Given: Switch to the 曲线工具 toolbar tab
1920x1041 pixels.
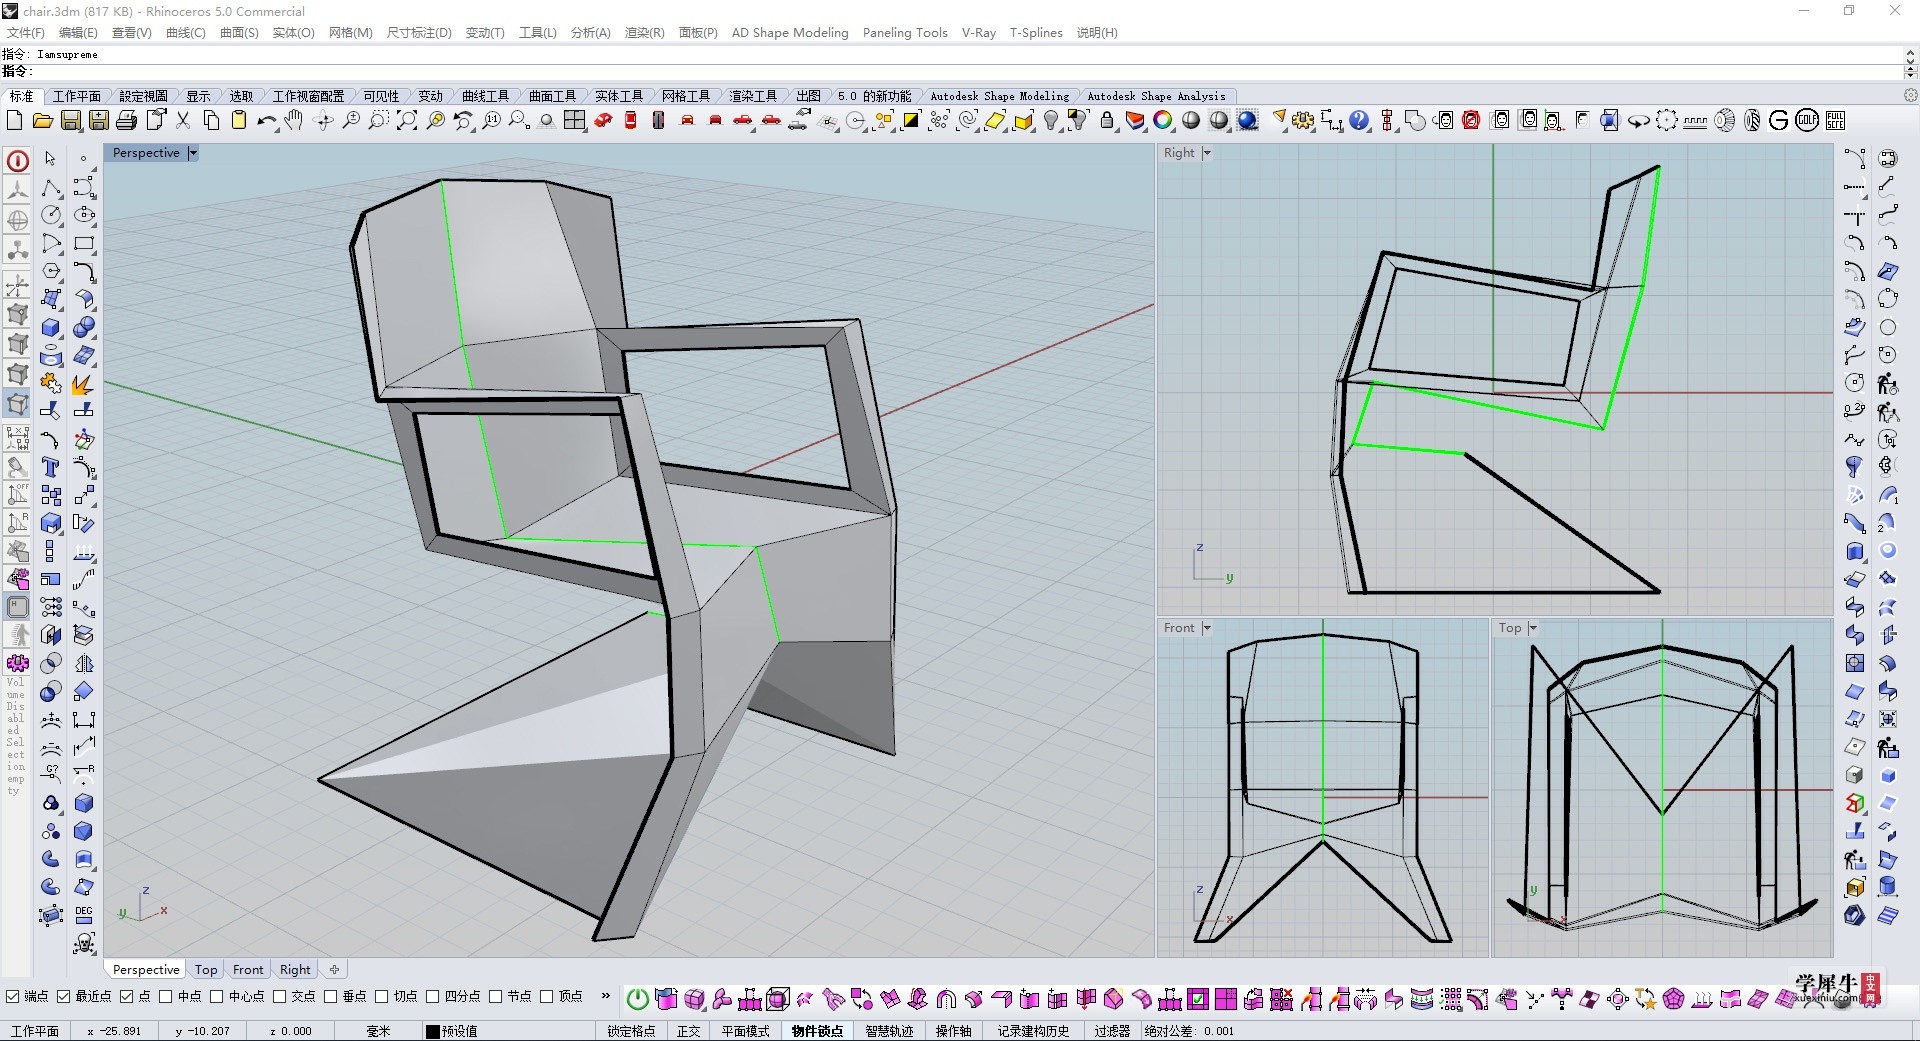Looking at the screenshot, I should [485, 96].
